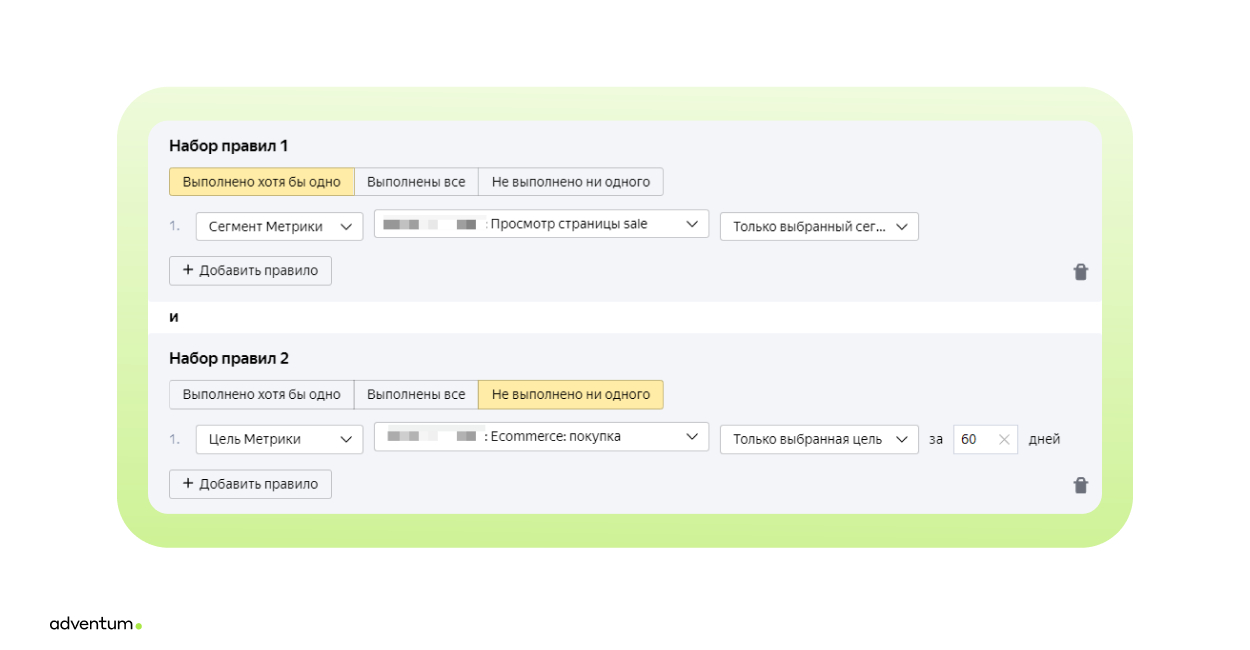Select 'Выполнены все' in rule set 1

[x=416, y=182]
